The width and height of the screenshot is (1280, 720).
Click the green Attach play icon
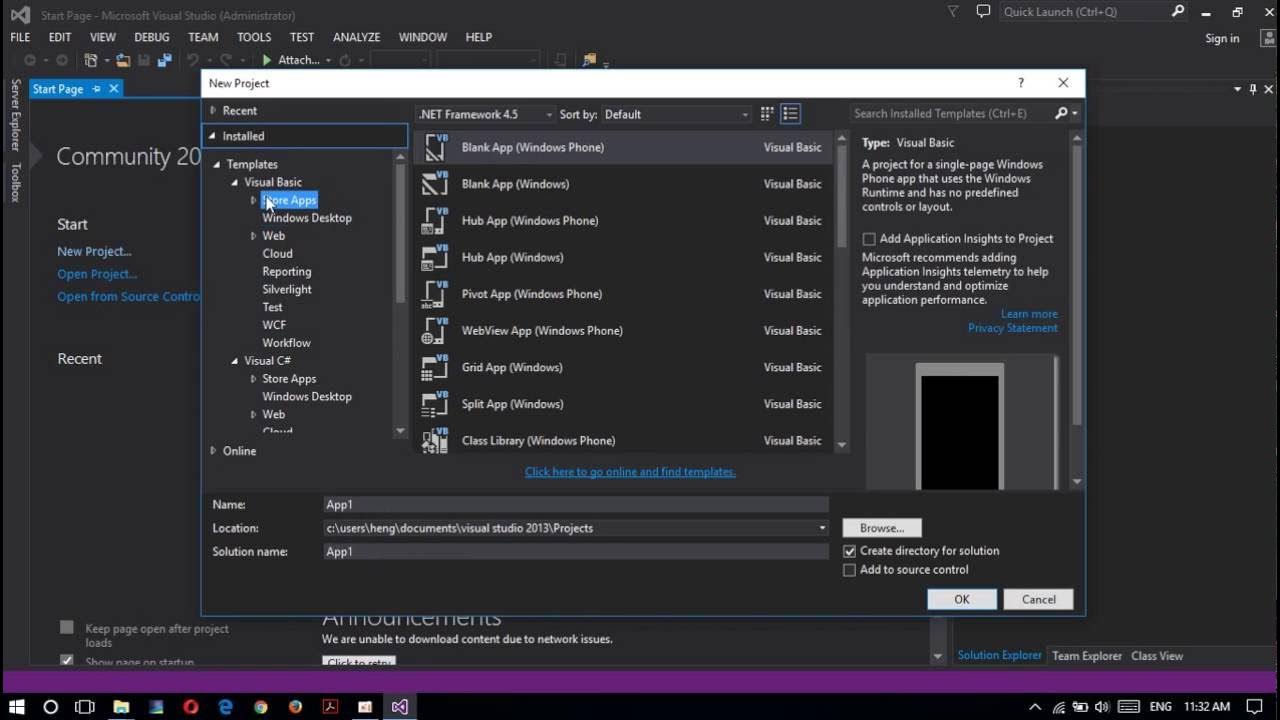coord(267,60)
